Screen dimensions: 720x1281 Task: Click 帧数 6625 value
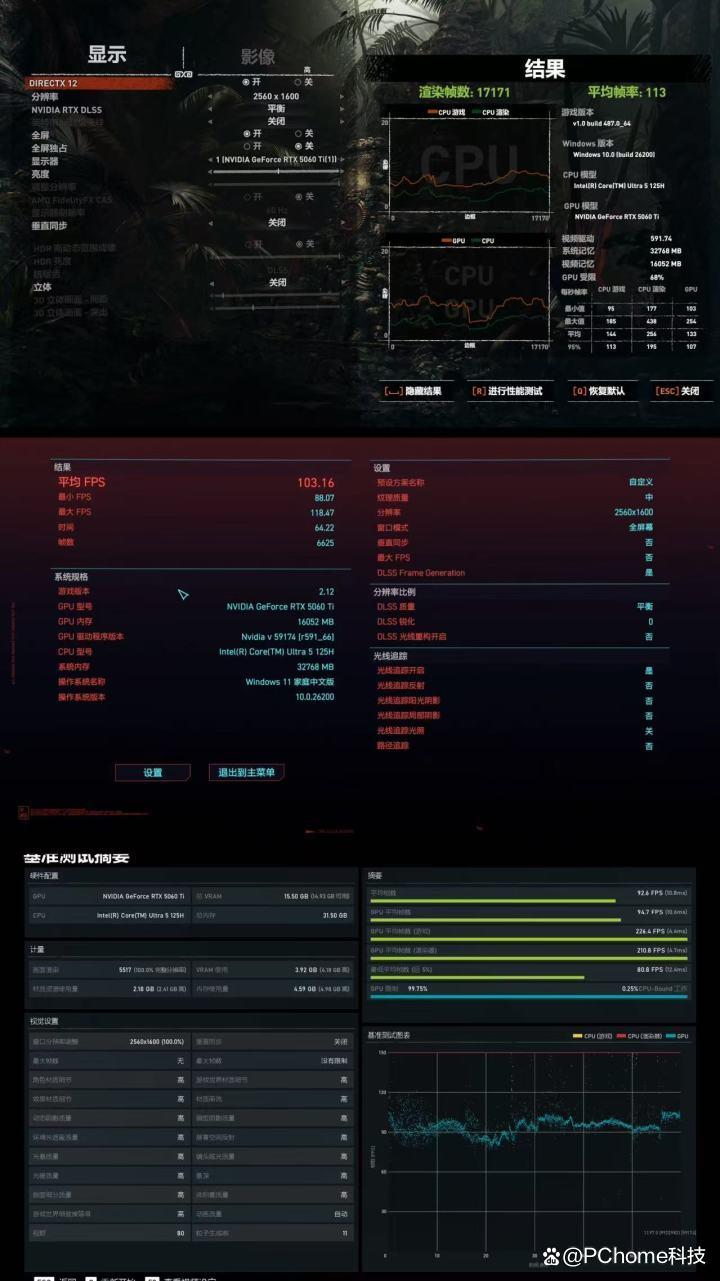click(x=325, y=542)
